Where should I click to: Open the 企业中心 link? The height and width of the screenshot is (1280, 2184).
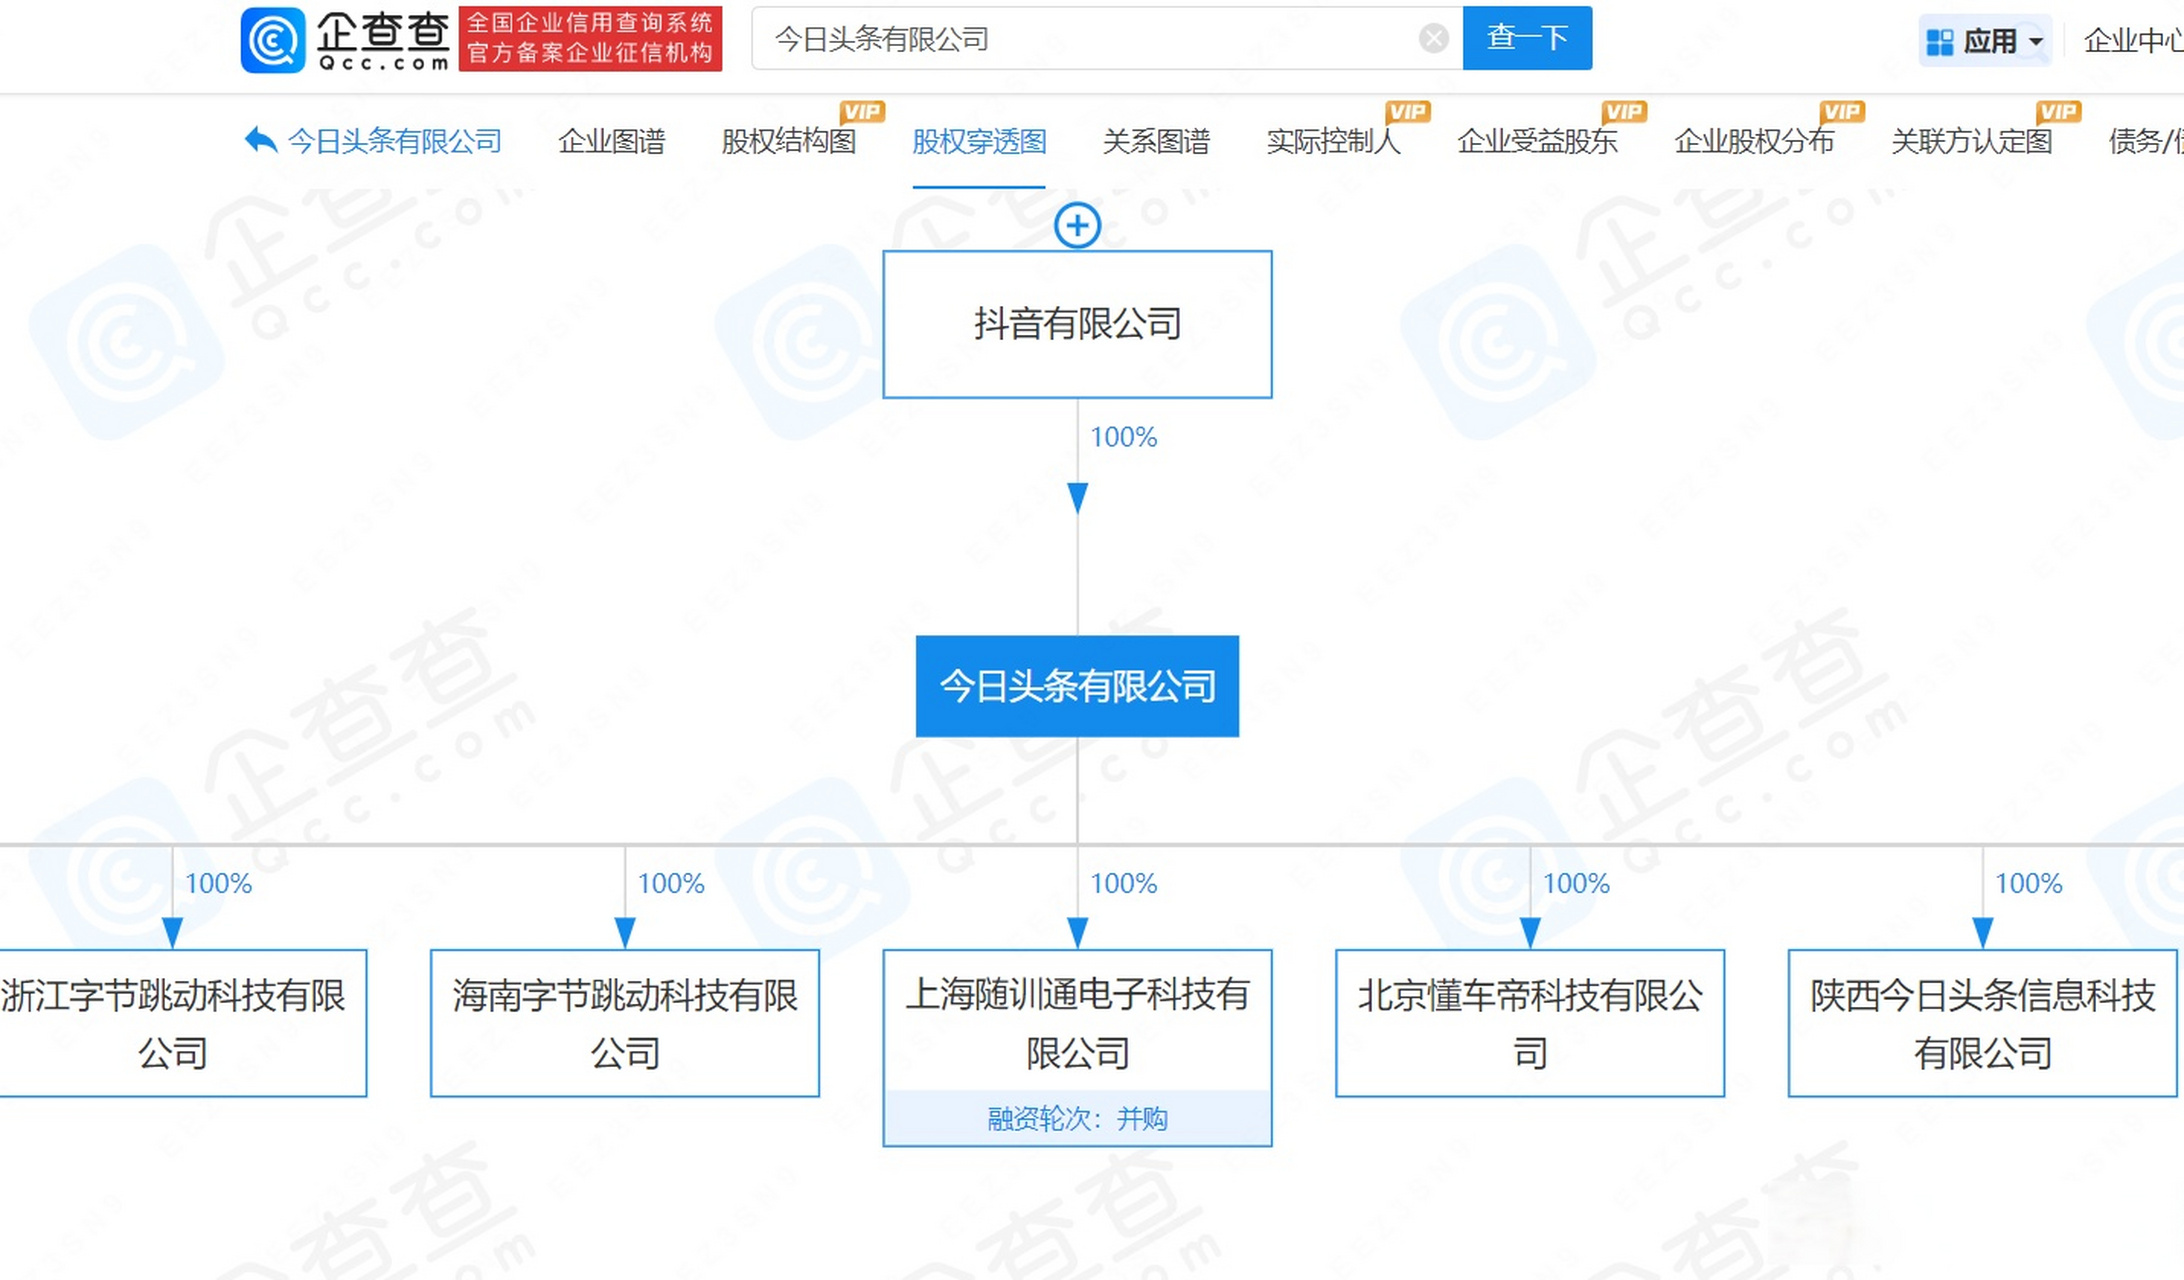(x=2135, y=39)
